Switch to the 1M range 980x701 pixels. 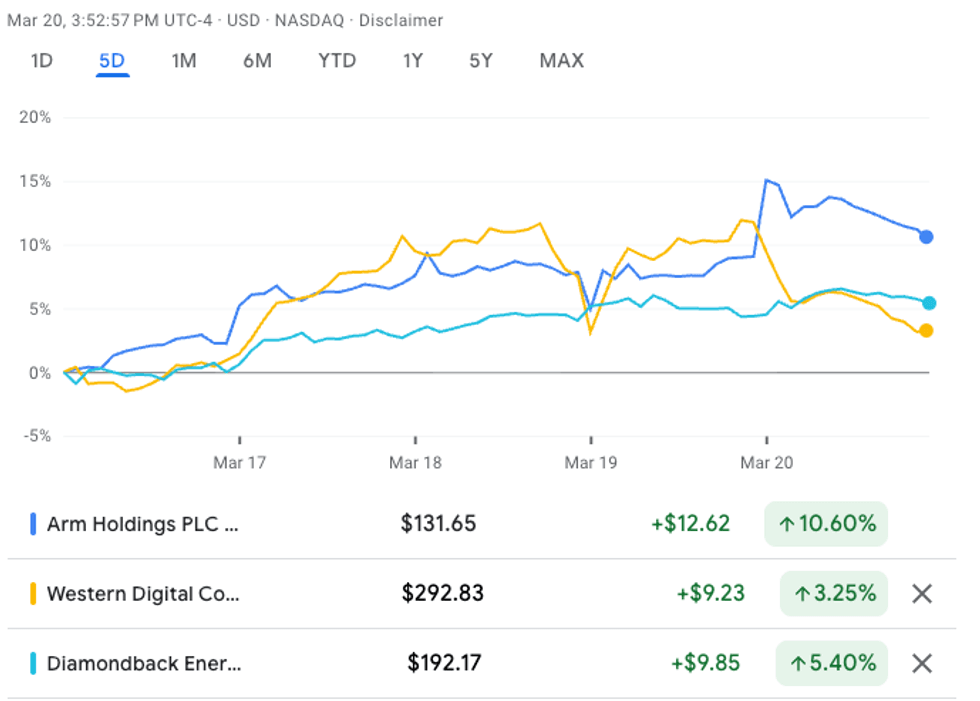click(x=184, y=61)
